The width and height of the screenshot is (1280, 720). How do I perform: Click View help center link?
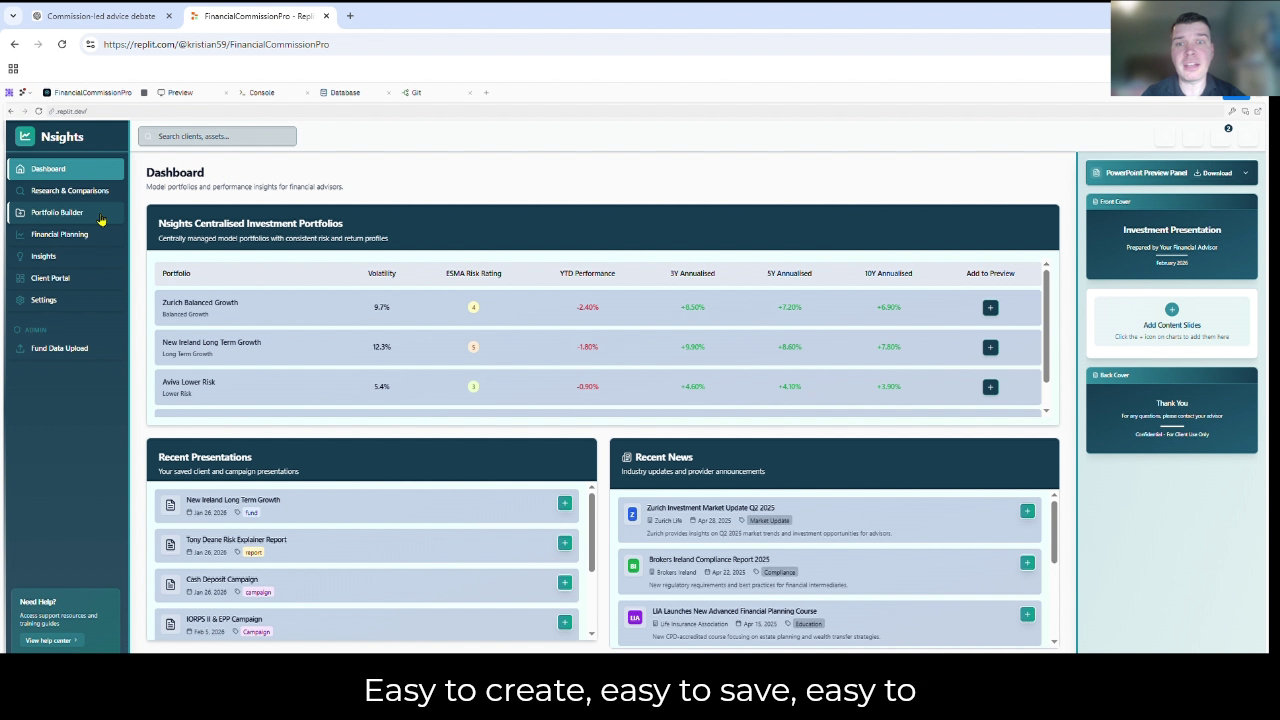coord(50,640)
